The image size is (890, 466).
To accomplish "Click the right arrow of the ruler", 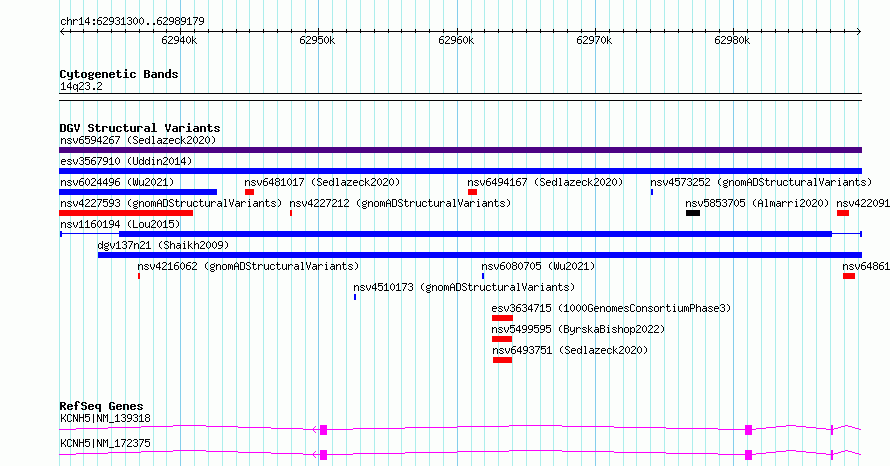I will pyautogui.click(x=859, y=31).
